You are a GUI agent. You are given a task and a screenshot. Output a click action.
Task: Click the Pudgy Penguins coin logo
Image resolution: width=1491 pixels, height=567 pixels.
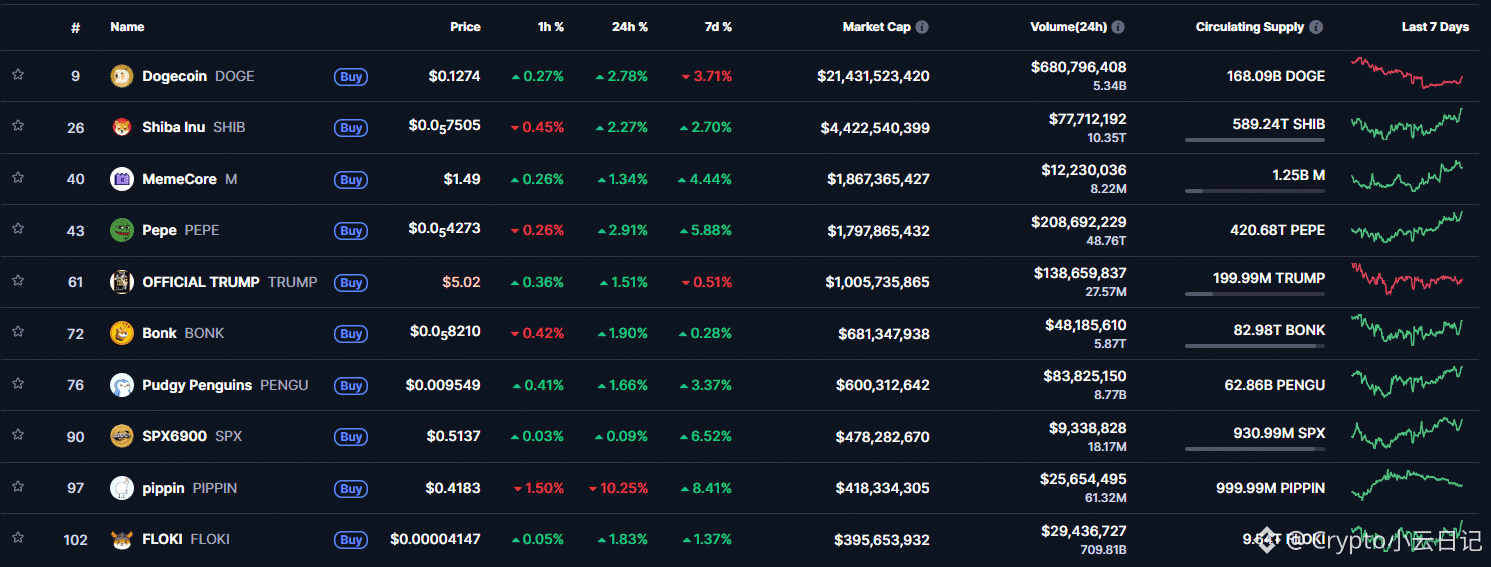(x=121, y=385)
